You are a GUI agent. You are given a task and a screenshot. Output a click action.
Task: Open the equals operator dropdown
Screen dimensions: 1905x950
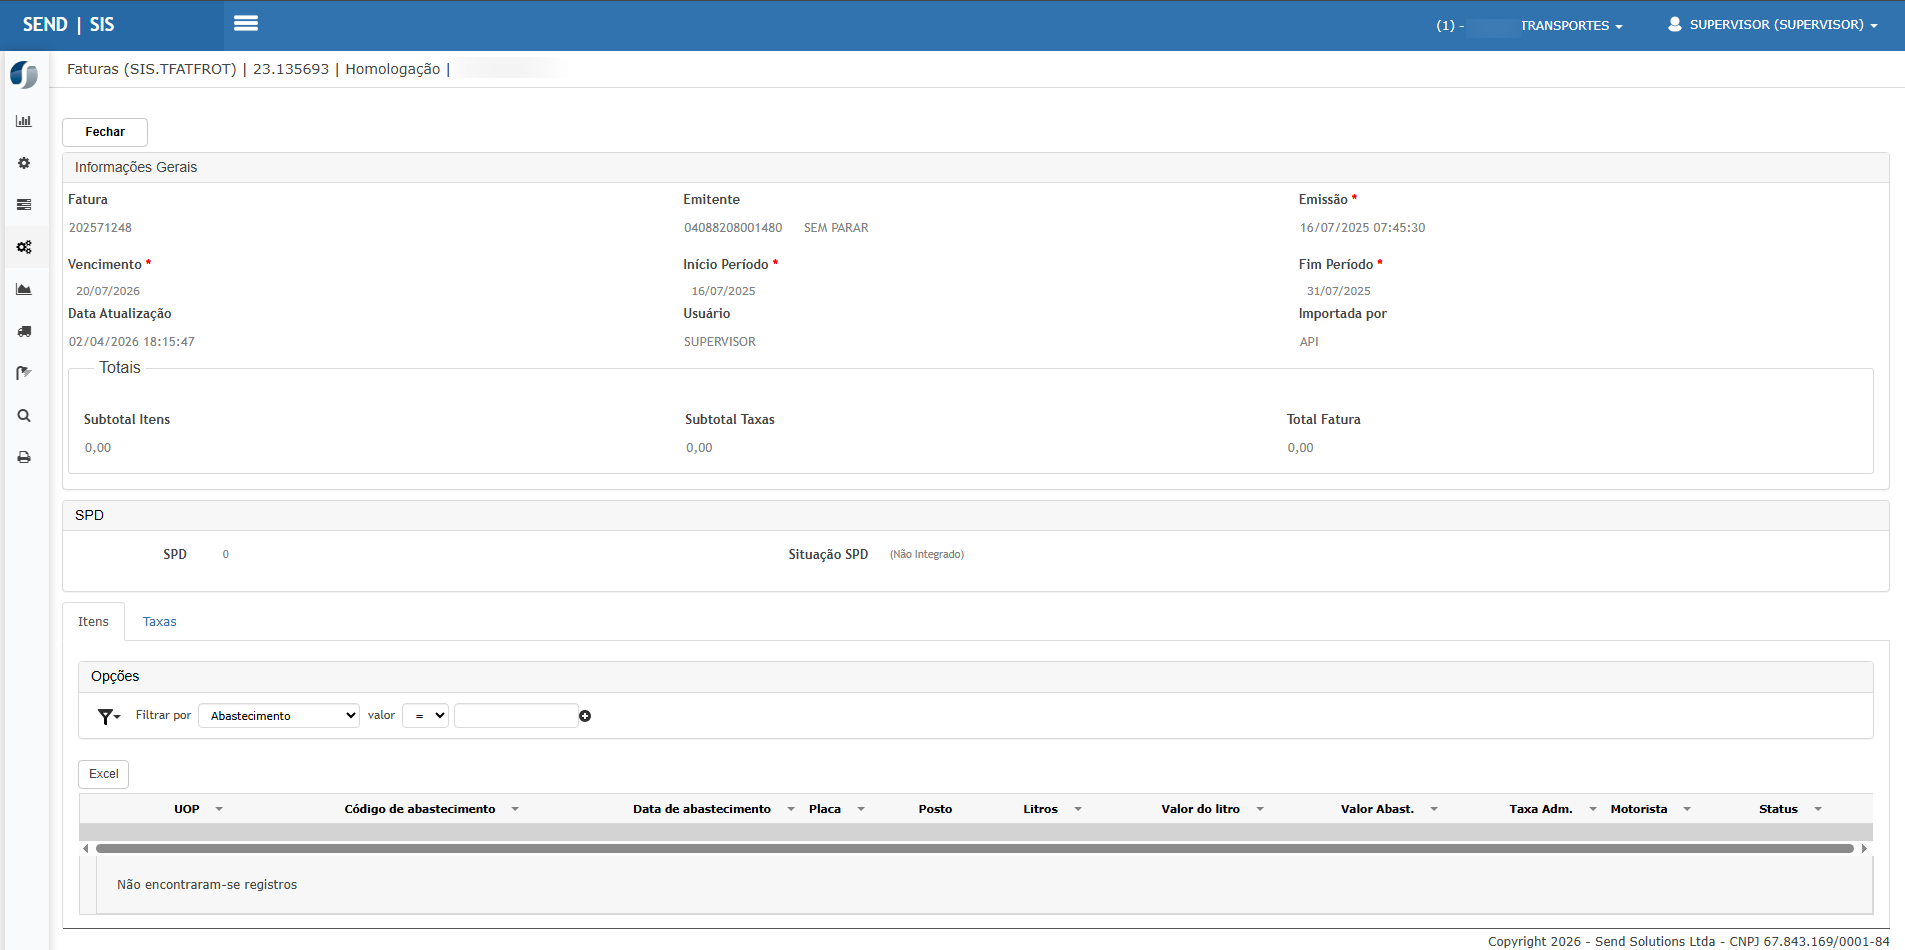425,716
